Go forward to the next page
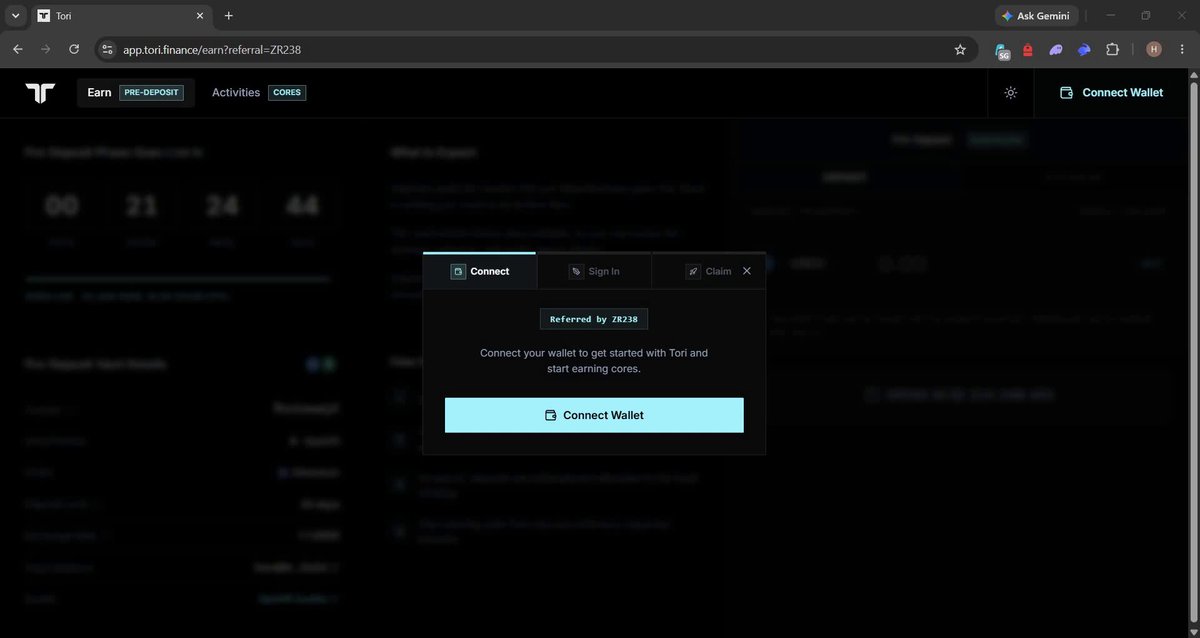This screenshot has width=1200, height=638. pyautogui.click(x=45, y=49)
